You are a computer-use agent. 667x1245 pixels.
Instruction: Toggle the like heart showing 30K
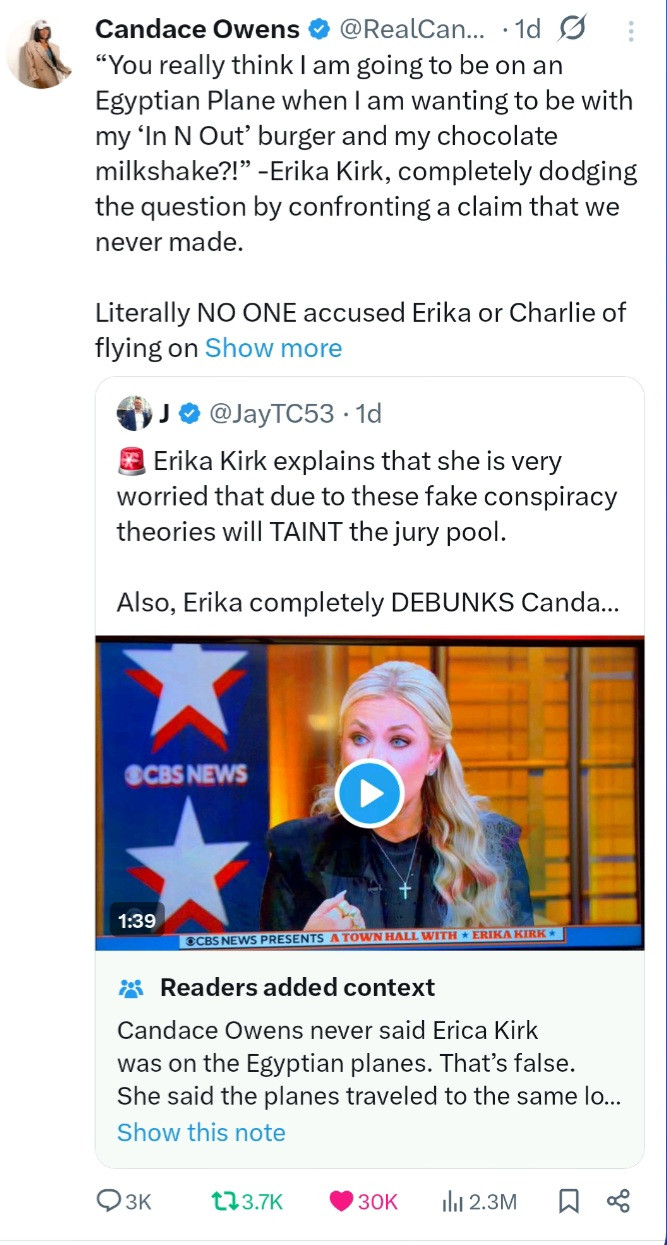click(x=341, y=1201)
